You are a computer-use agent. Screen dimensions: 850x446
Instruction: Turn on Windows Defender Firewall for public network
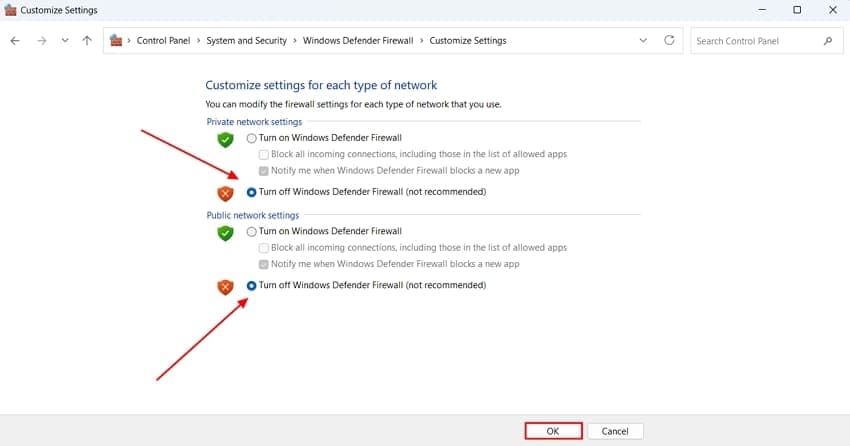click(x=251, y=231)
